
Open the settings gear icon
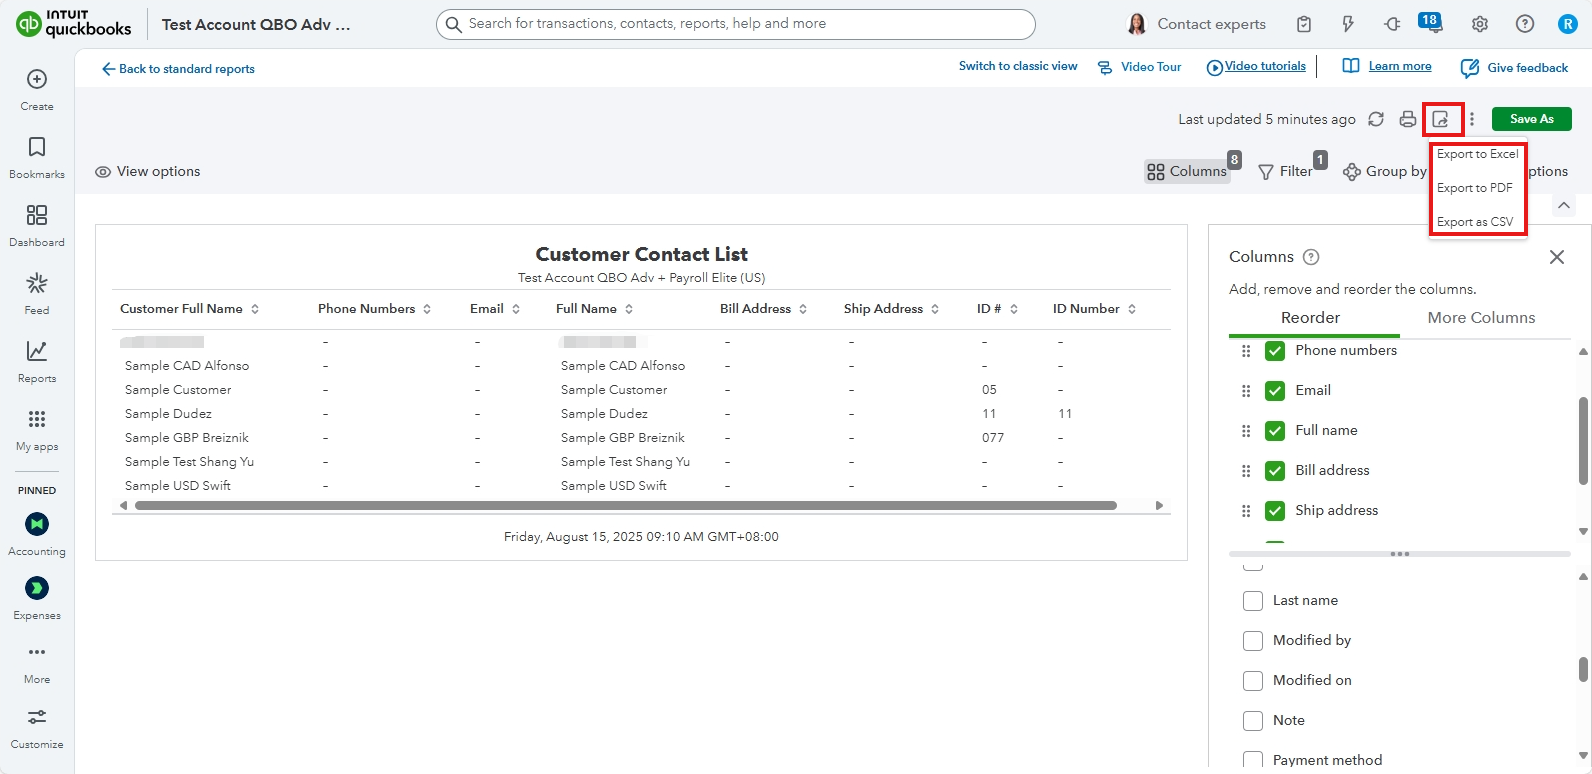1480,24
